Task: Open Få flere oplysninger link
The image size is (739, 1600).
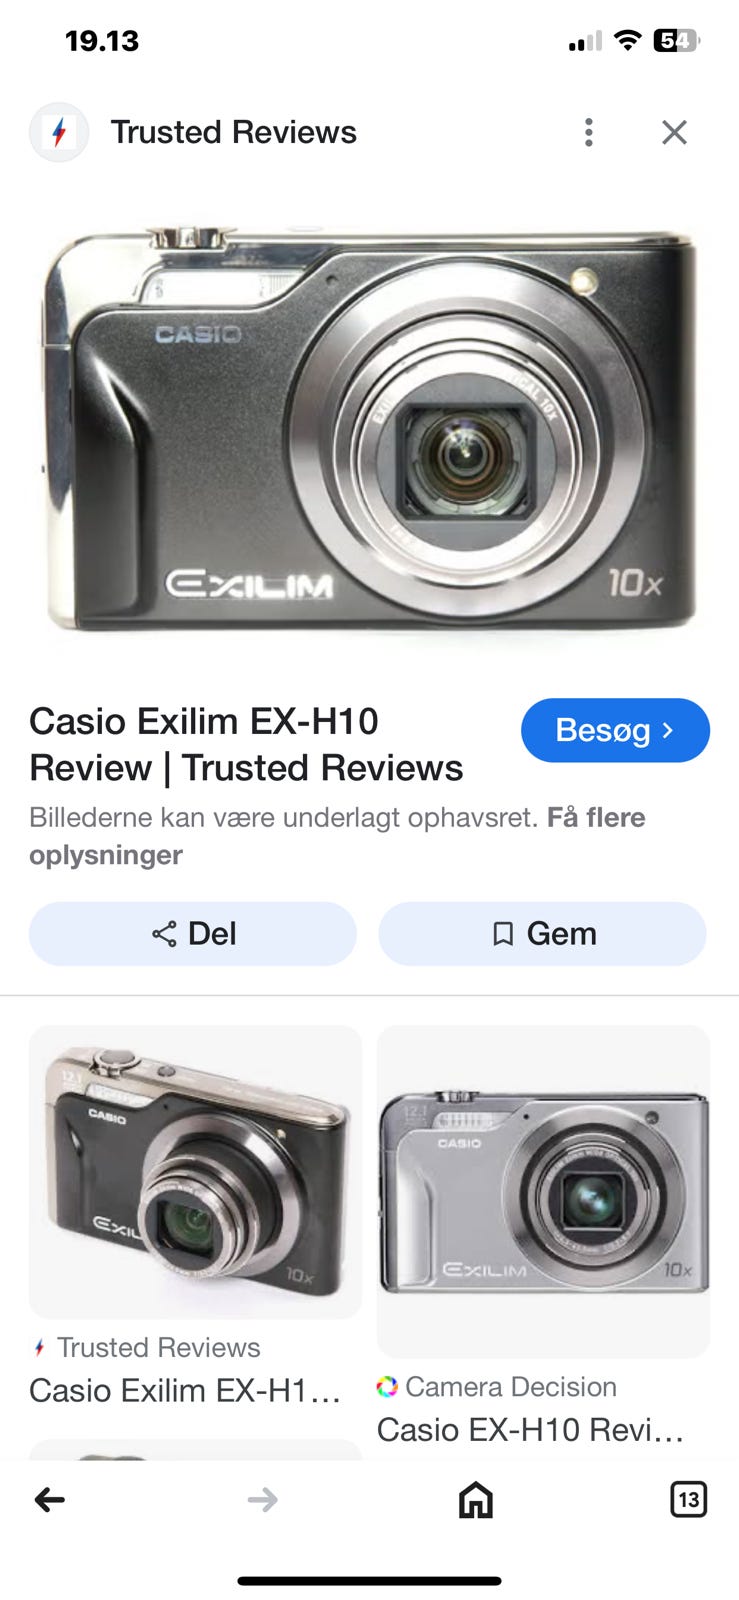Action: click(337, 836)
